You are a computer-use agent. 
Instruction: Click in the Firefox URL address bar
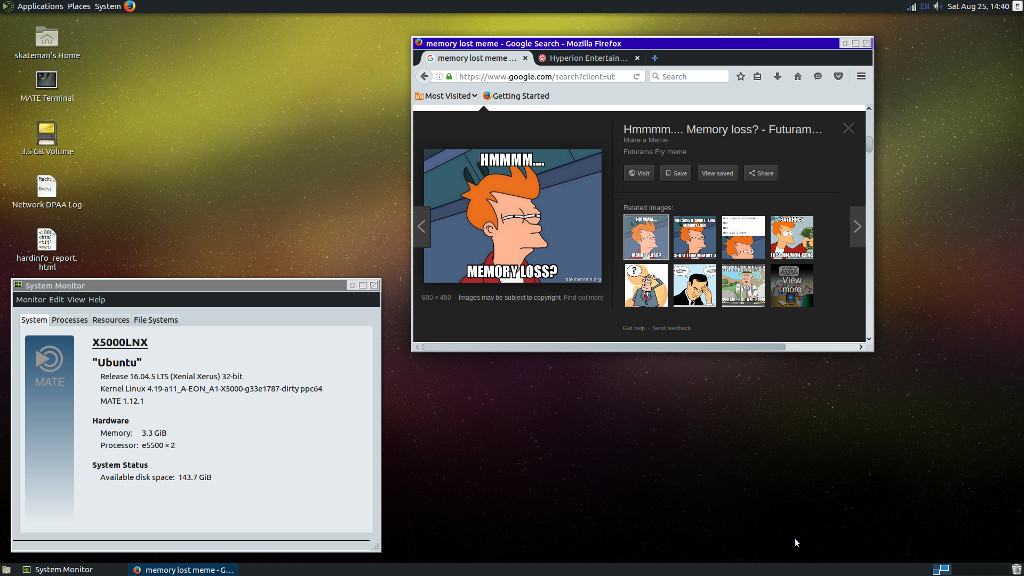(x=537, y=76)
